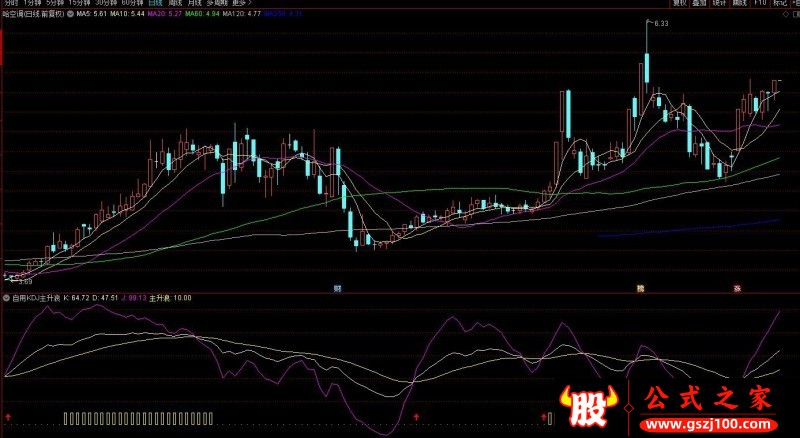Click the green MA60: 4.94 label
Viewport: 800px width, 438px height.
(202, 14)
